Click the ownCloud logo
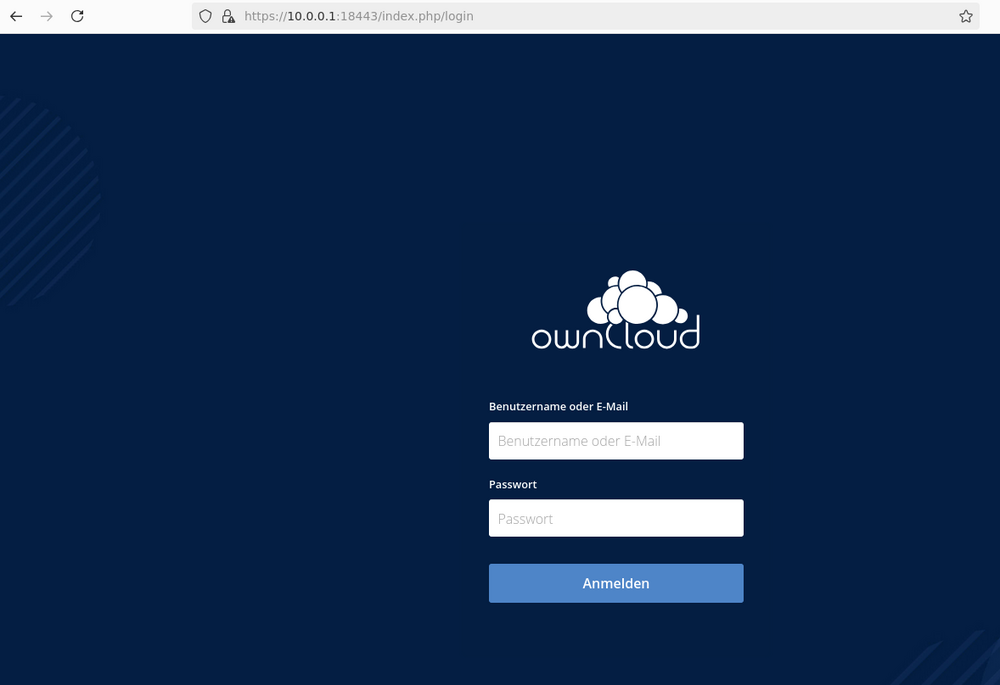The image size is (1000, 685). coord(616,310)
